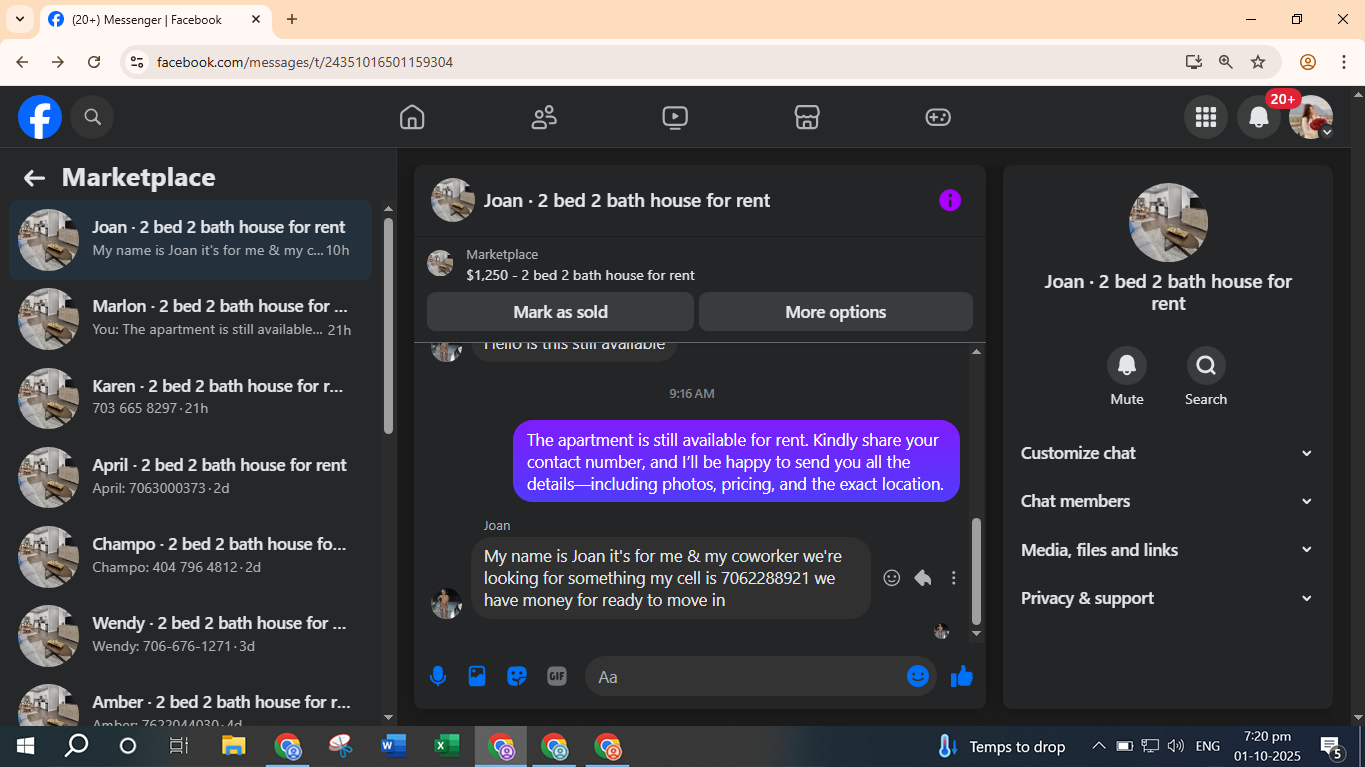1365x767 pixels.
Task: Open the account profile picture menu
Action: coord(1311,117)
